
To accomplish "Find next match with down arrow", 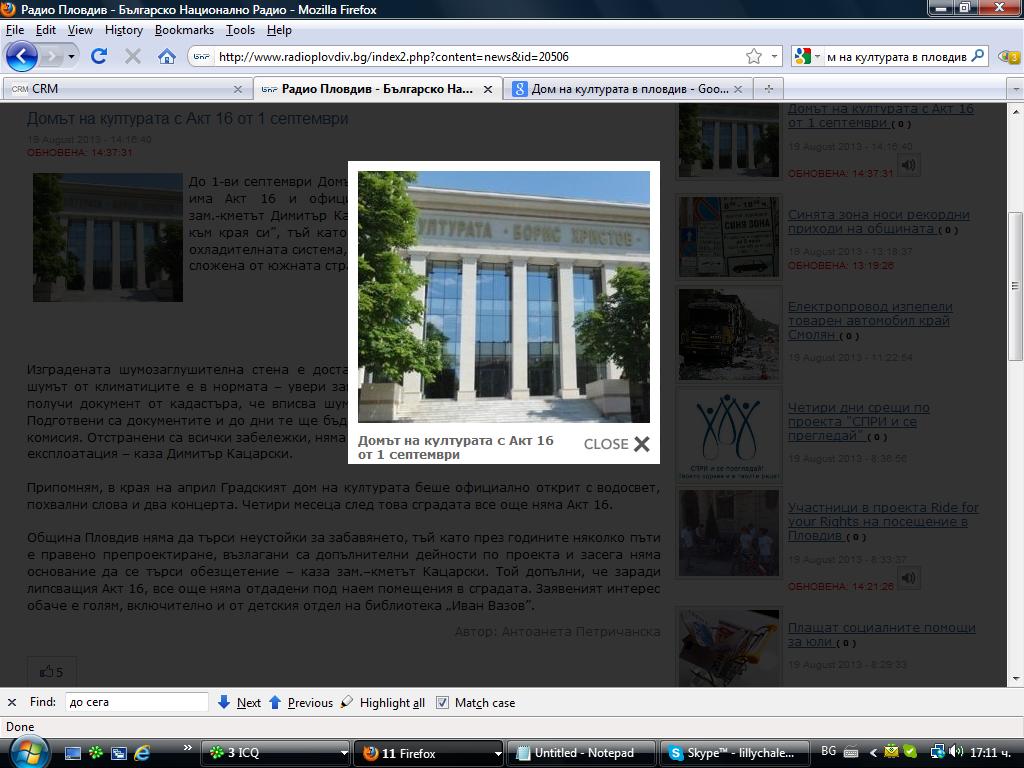I will (x=223, y=702).
